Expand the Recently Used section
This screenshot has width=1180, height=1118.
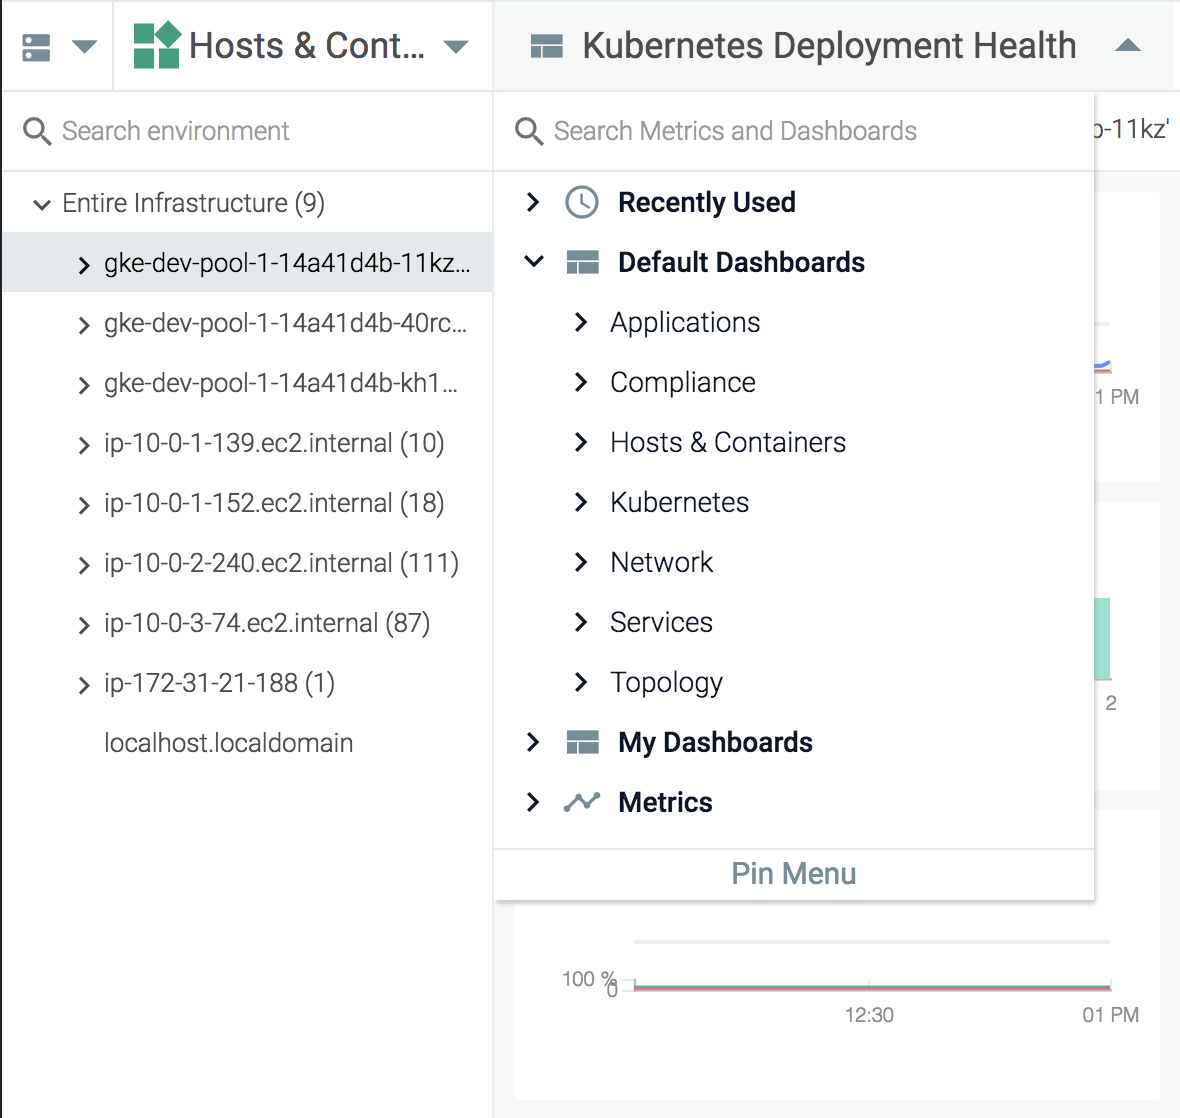coord(533,202)
